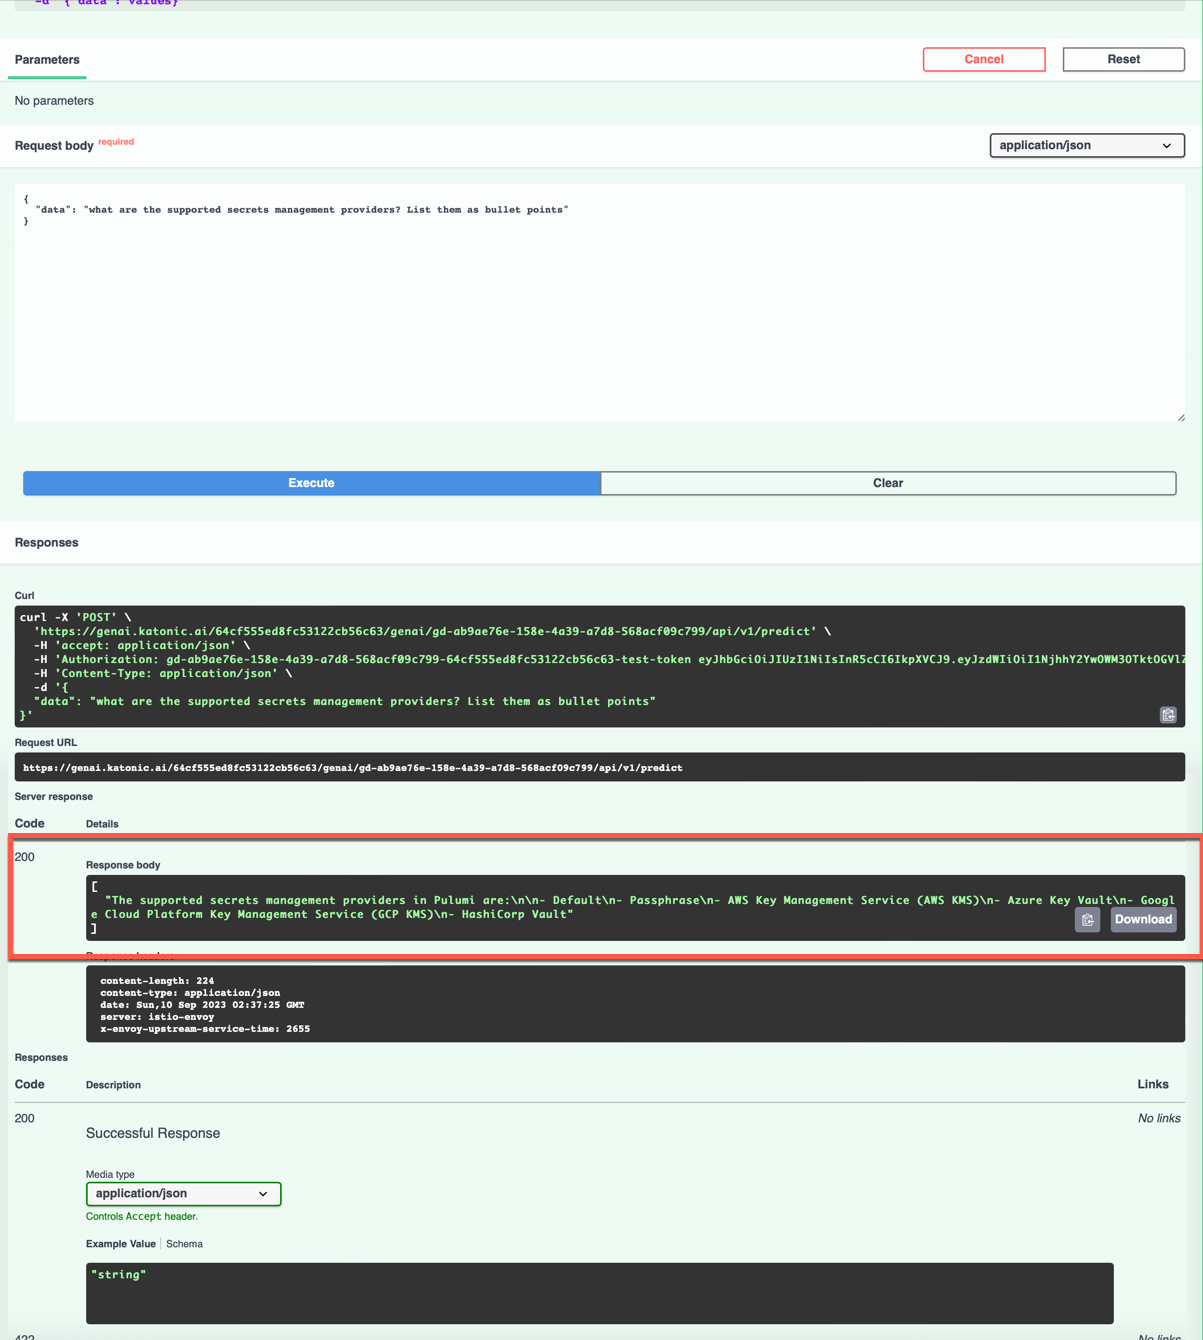Click the date header line
The image size is (1203, 1340).
pos(202,1005)
